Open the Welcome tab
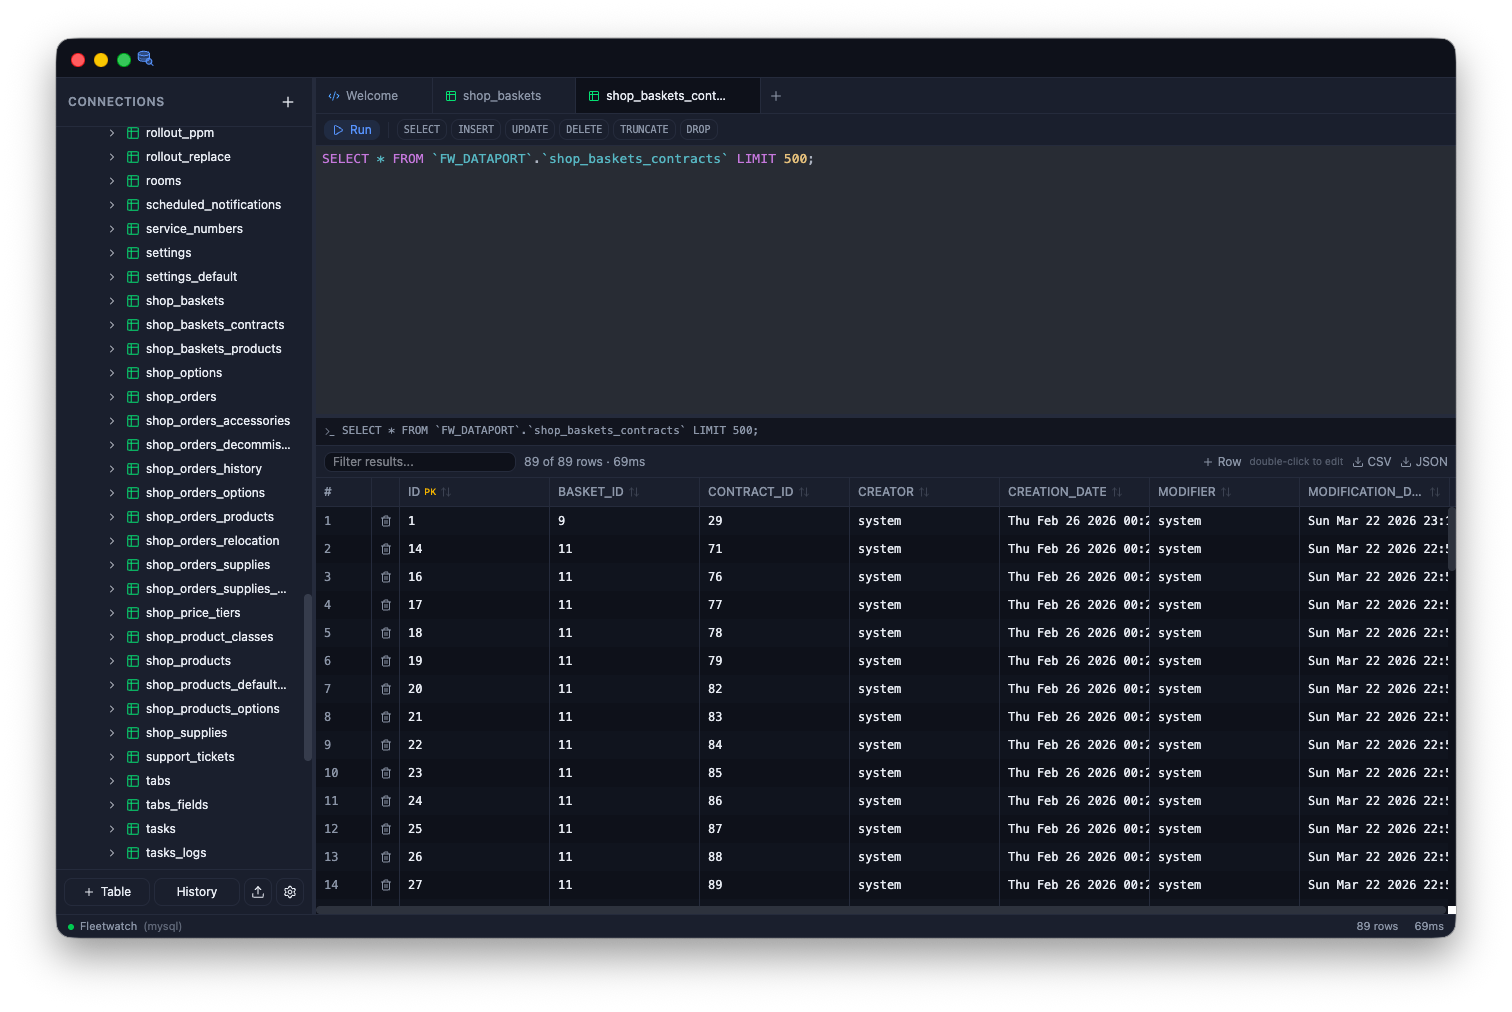Image resolution: width=1512 pixels, height=1012 pixels. [x=372, y=96]
